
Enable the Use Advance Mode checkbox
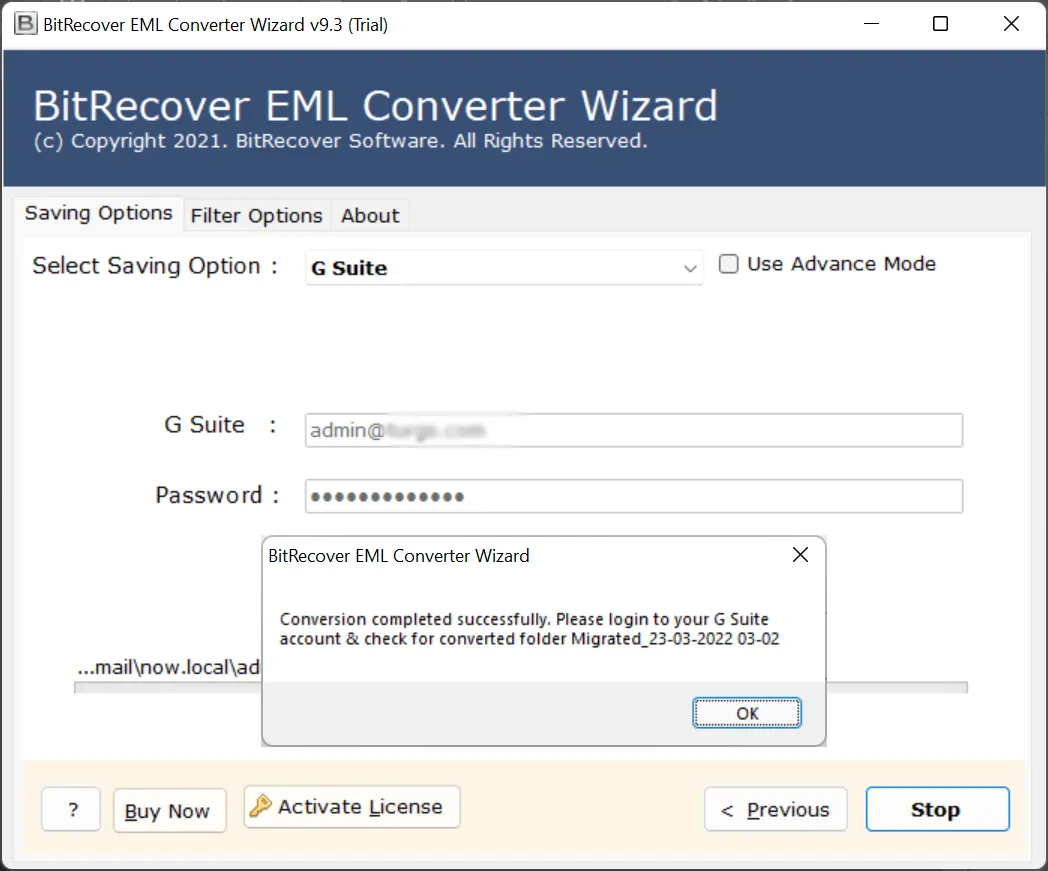coord(729,265)
